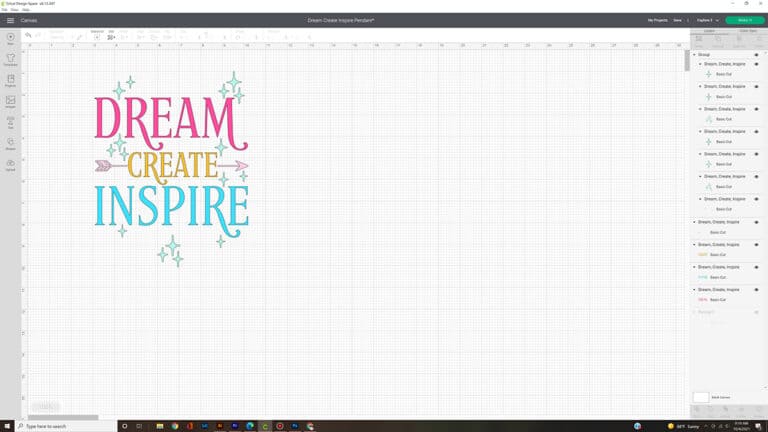
Task: Collapse the gold CREATE layer row
Action: 694,245
